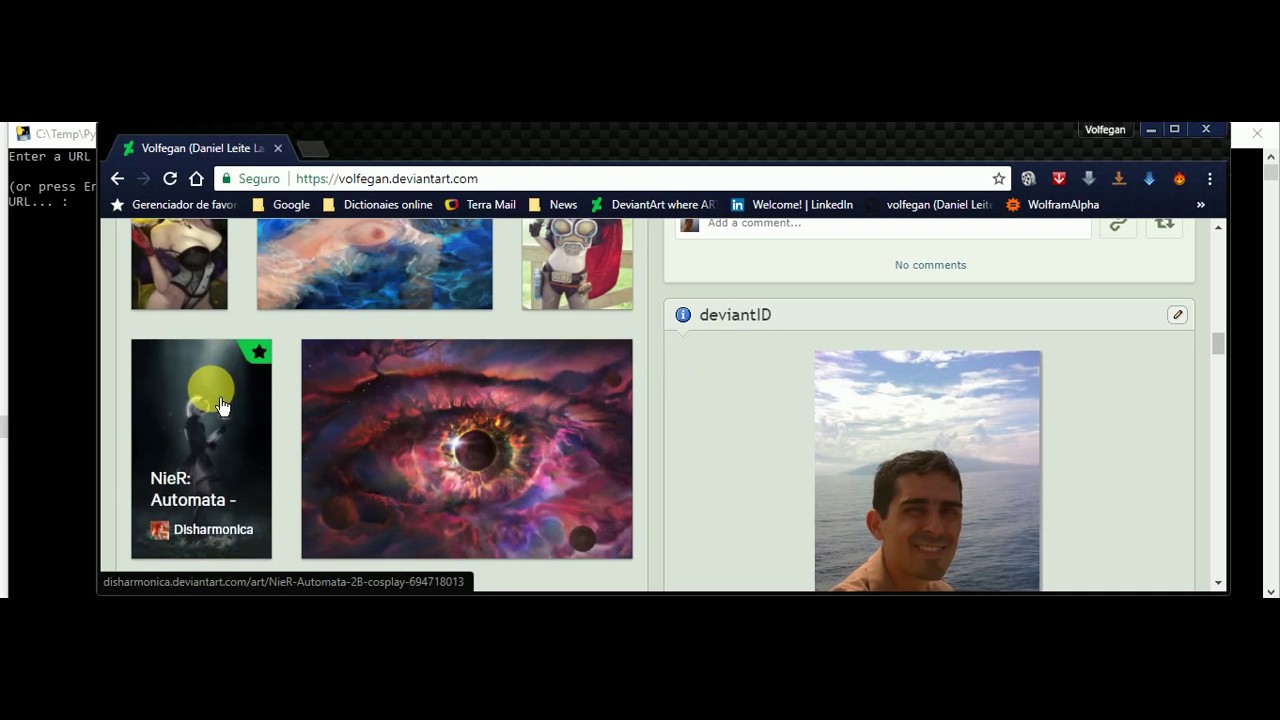
Task: Open the Terra Mail bookmark
Action: pyautogui.click(x=480, y=205)
